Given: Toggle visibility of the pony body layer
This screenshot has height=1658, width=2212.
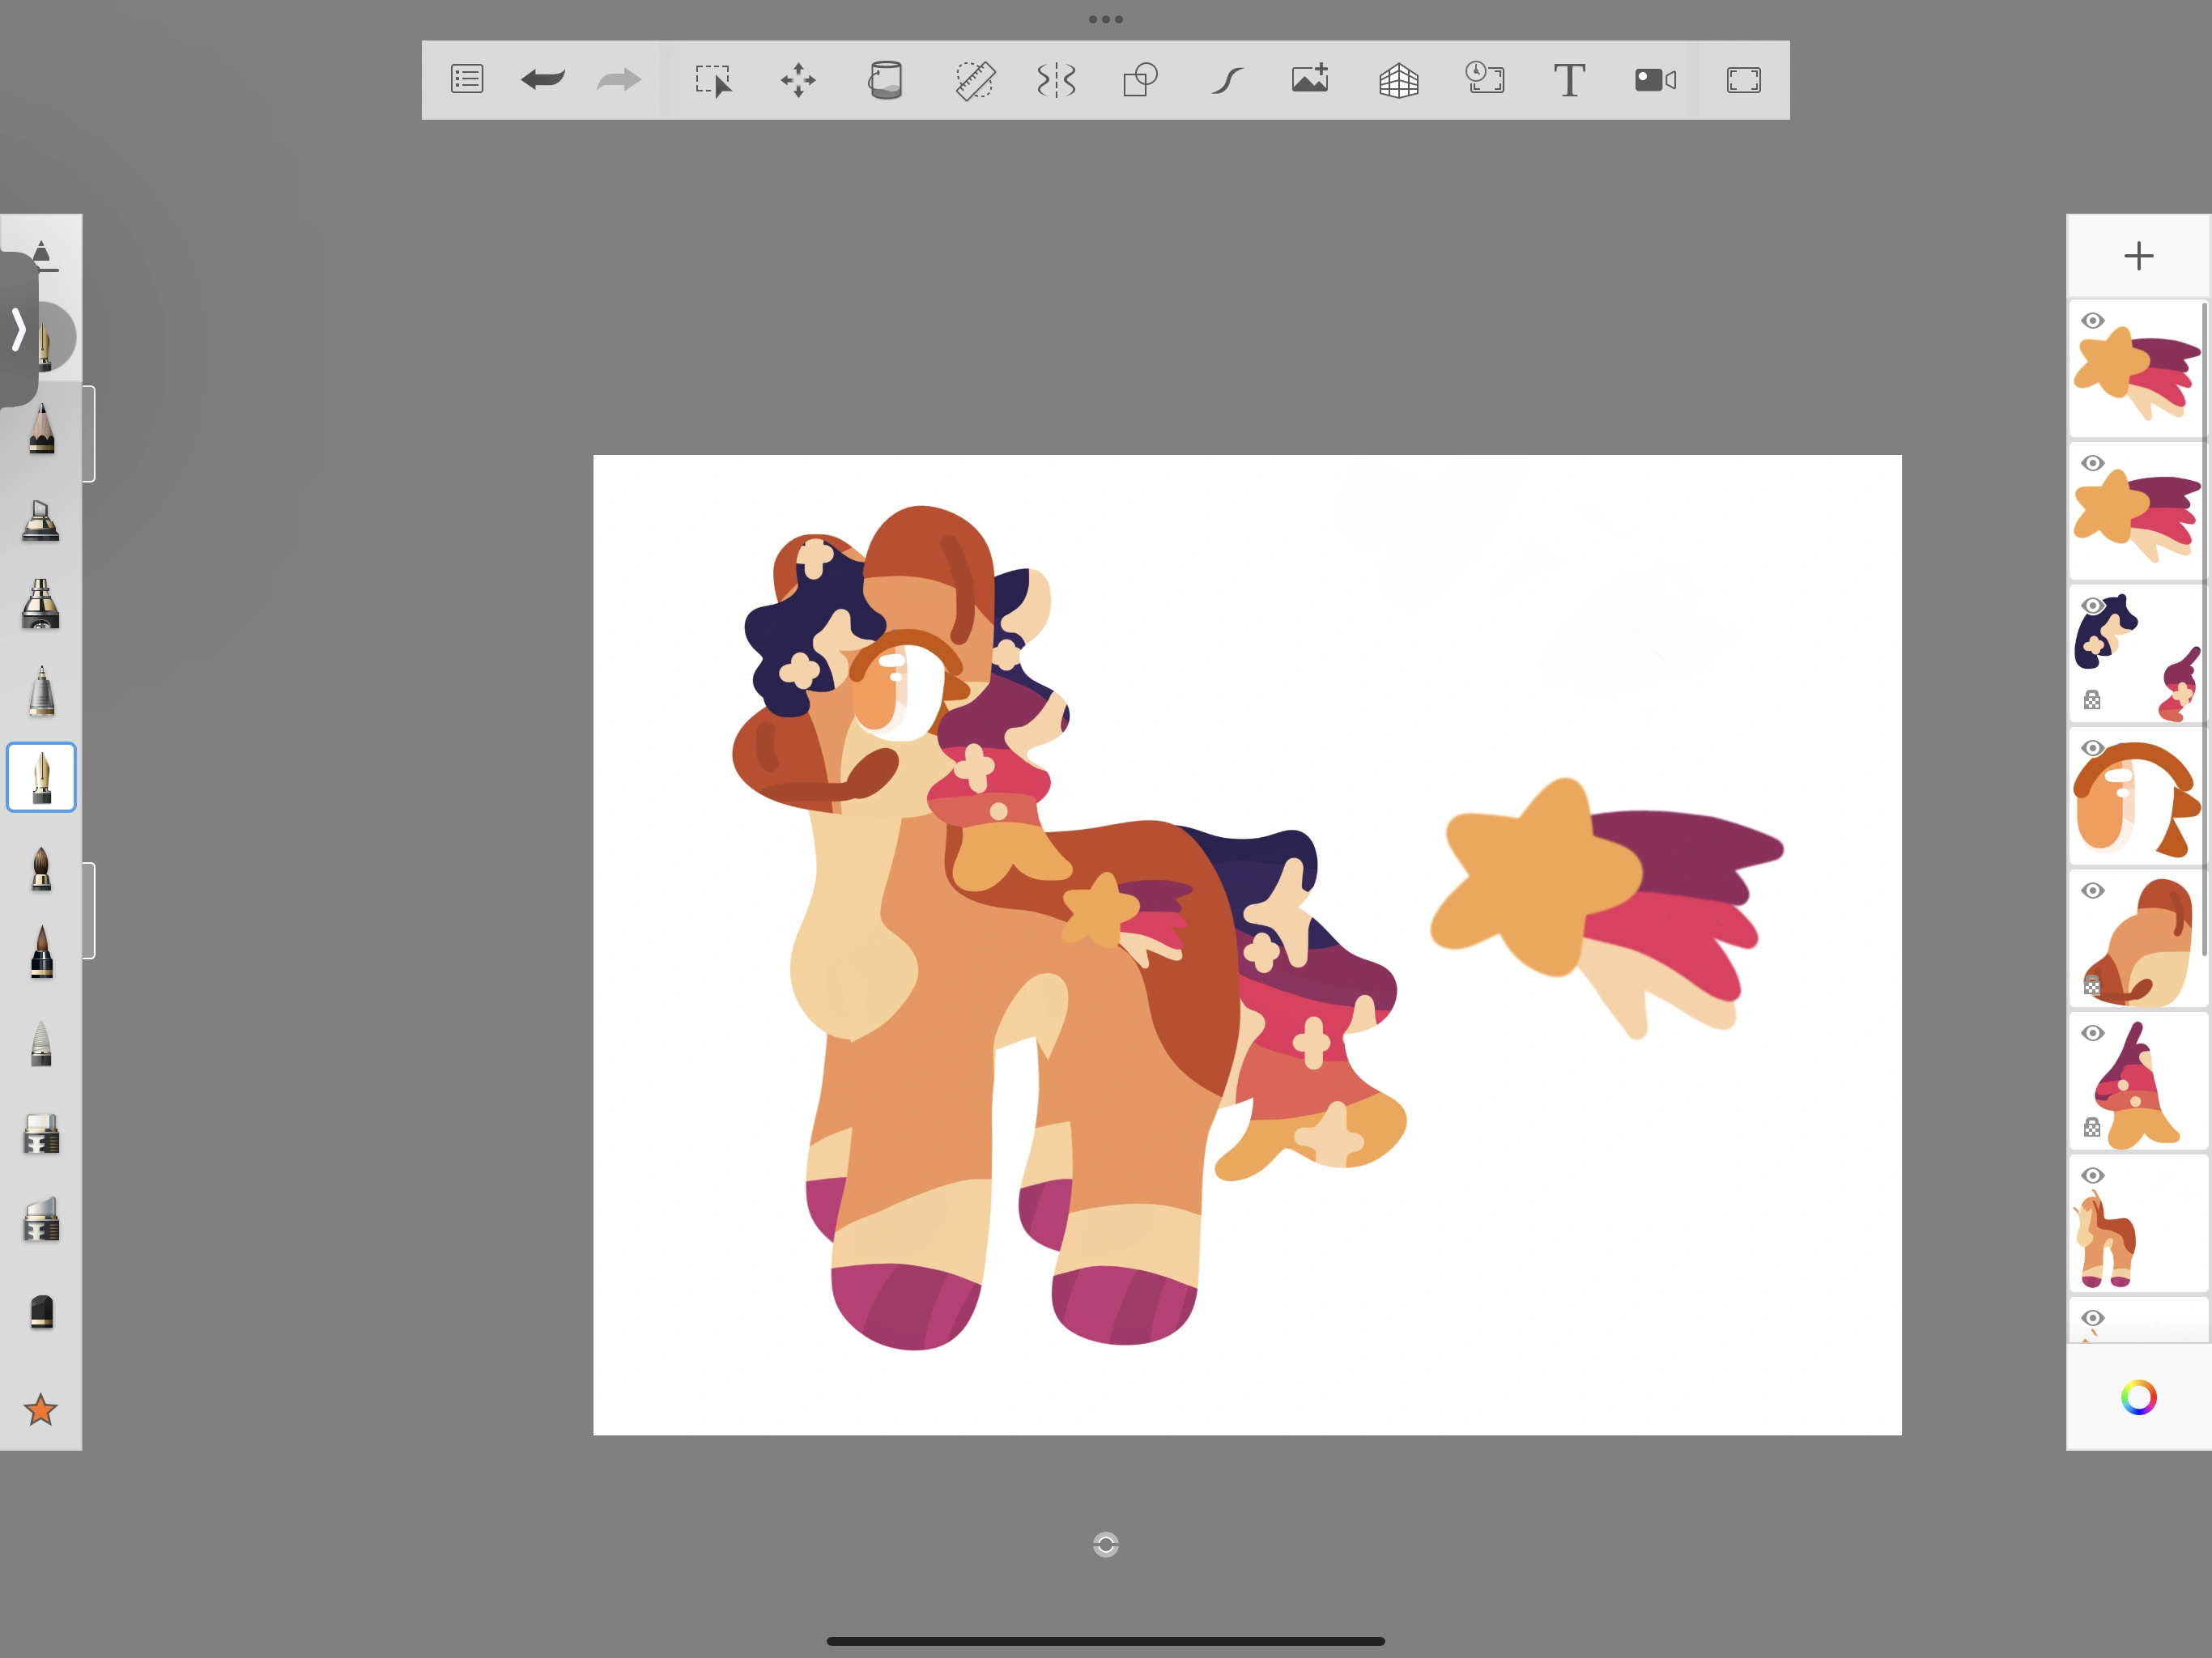Looking at the screenshot, I should click(2092, 1176).
